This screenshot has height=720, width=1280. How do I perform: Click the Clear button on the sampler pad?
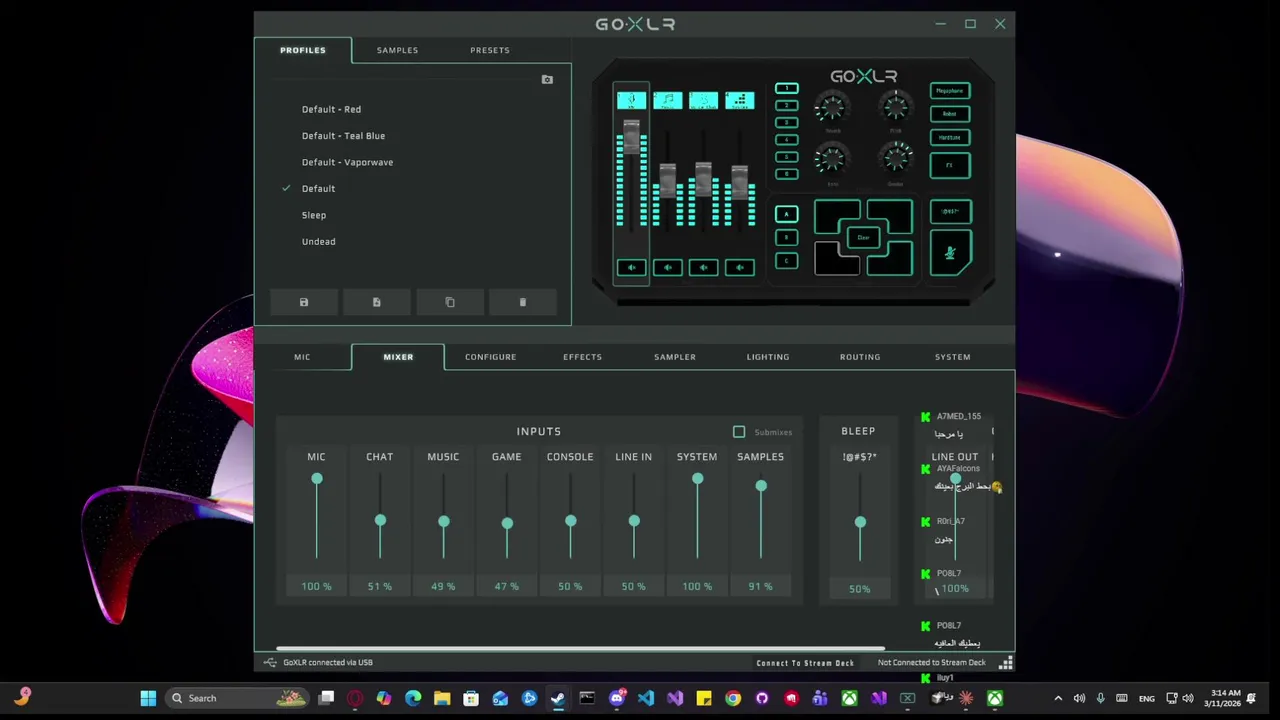pos(863,238)
